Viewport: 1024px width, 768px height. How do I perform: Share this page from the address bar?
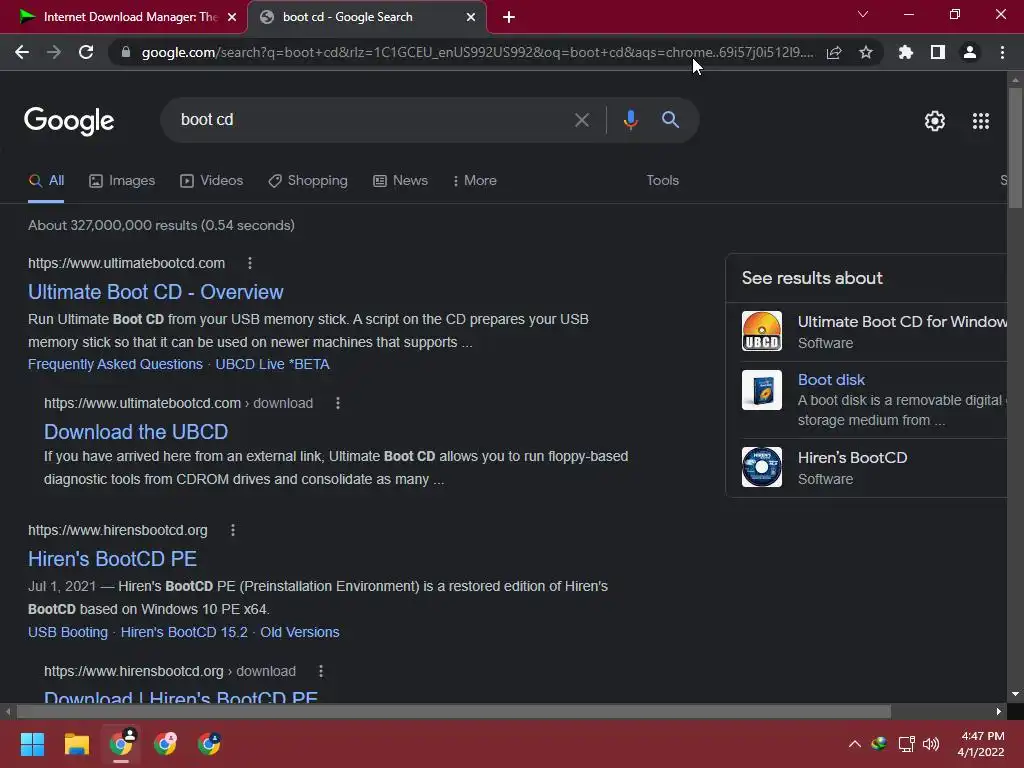834,52
